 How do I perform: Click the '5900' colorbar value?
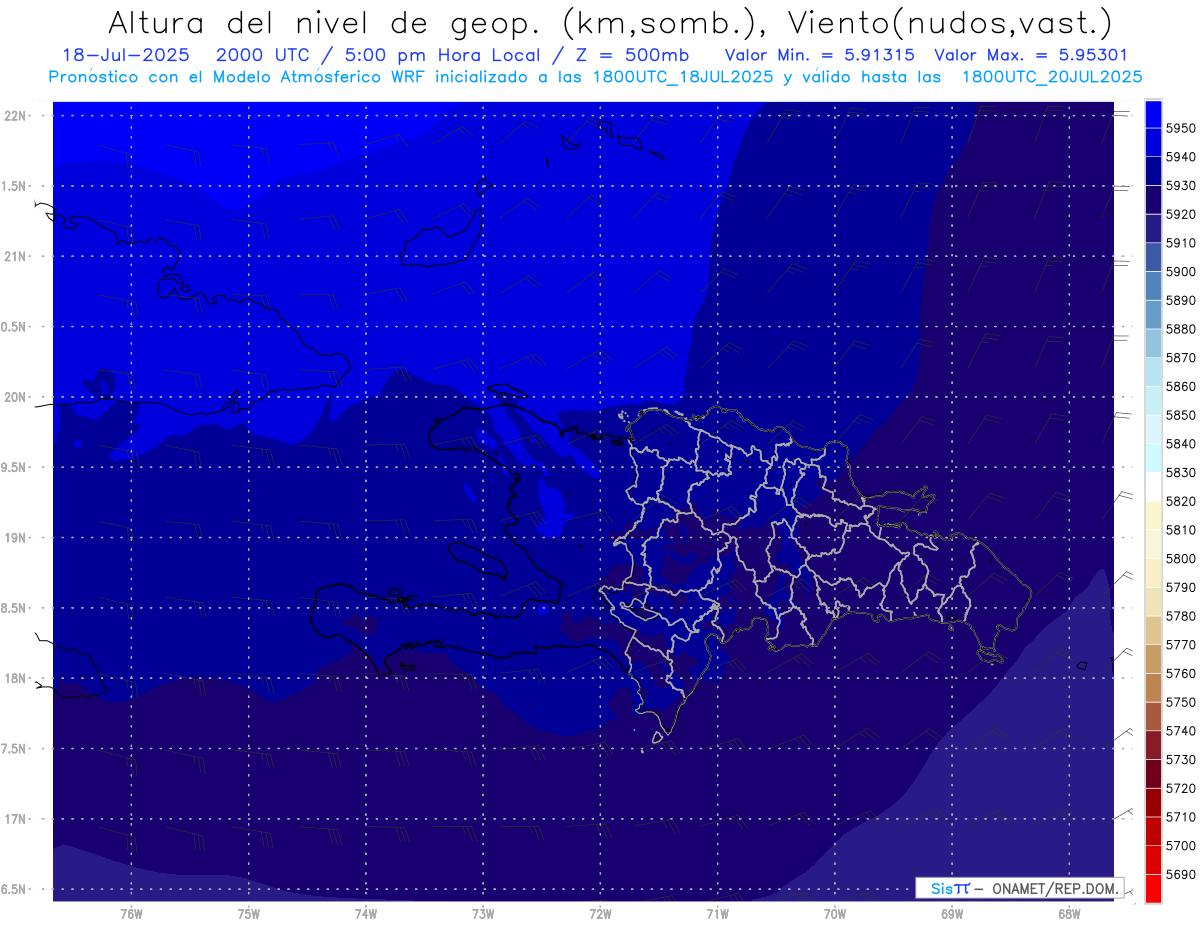click(x=1181, y=272)
